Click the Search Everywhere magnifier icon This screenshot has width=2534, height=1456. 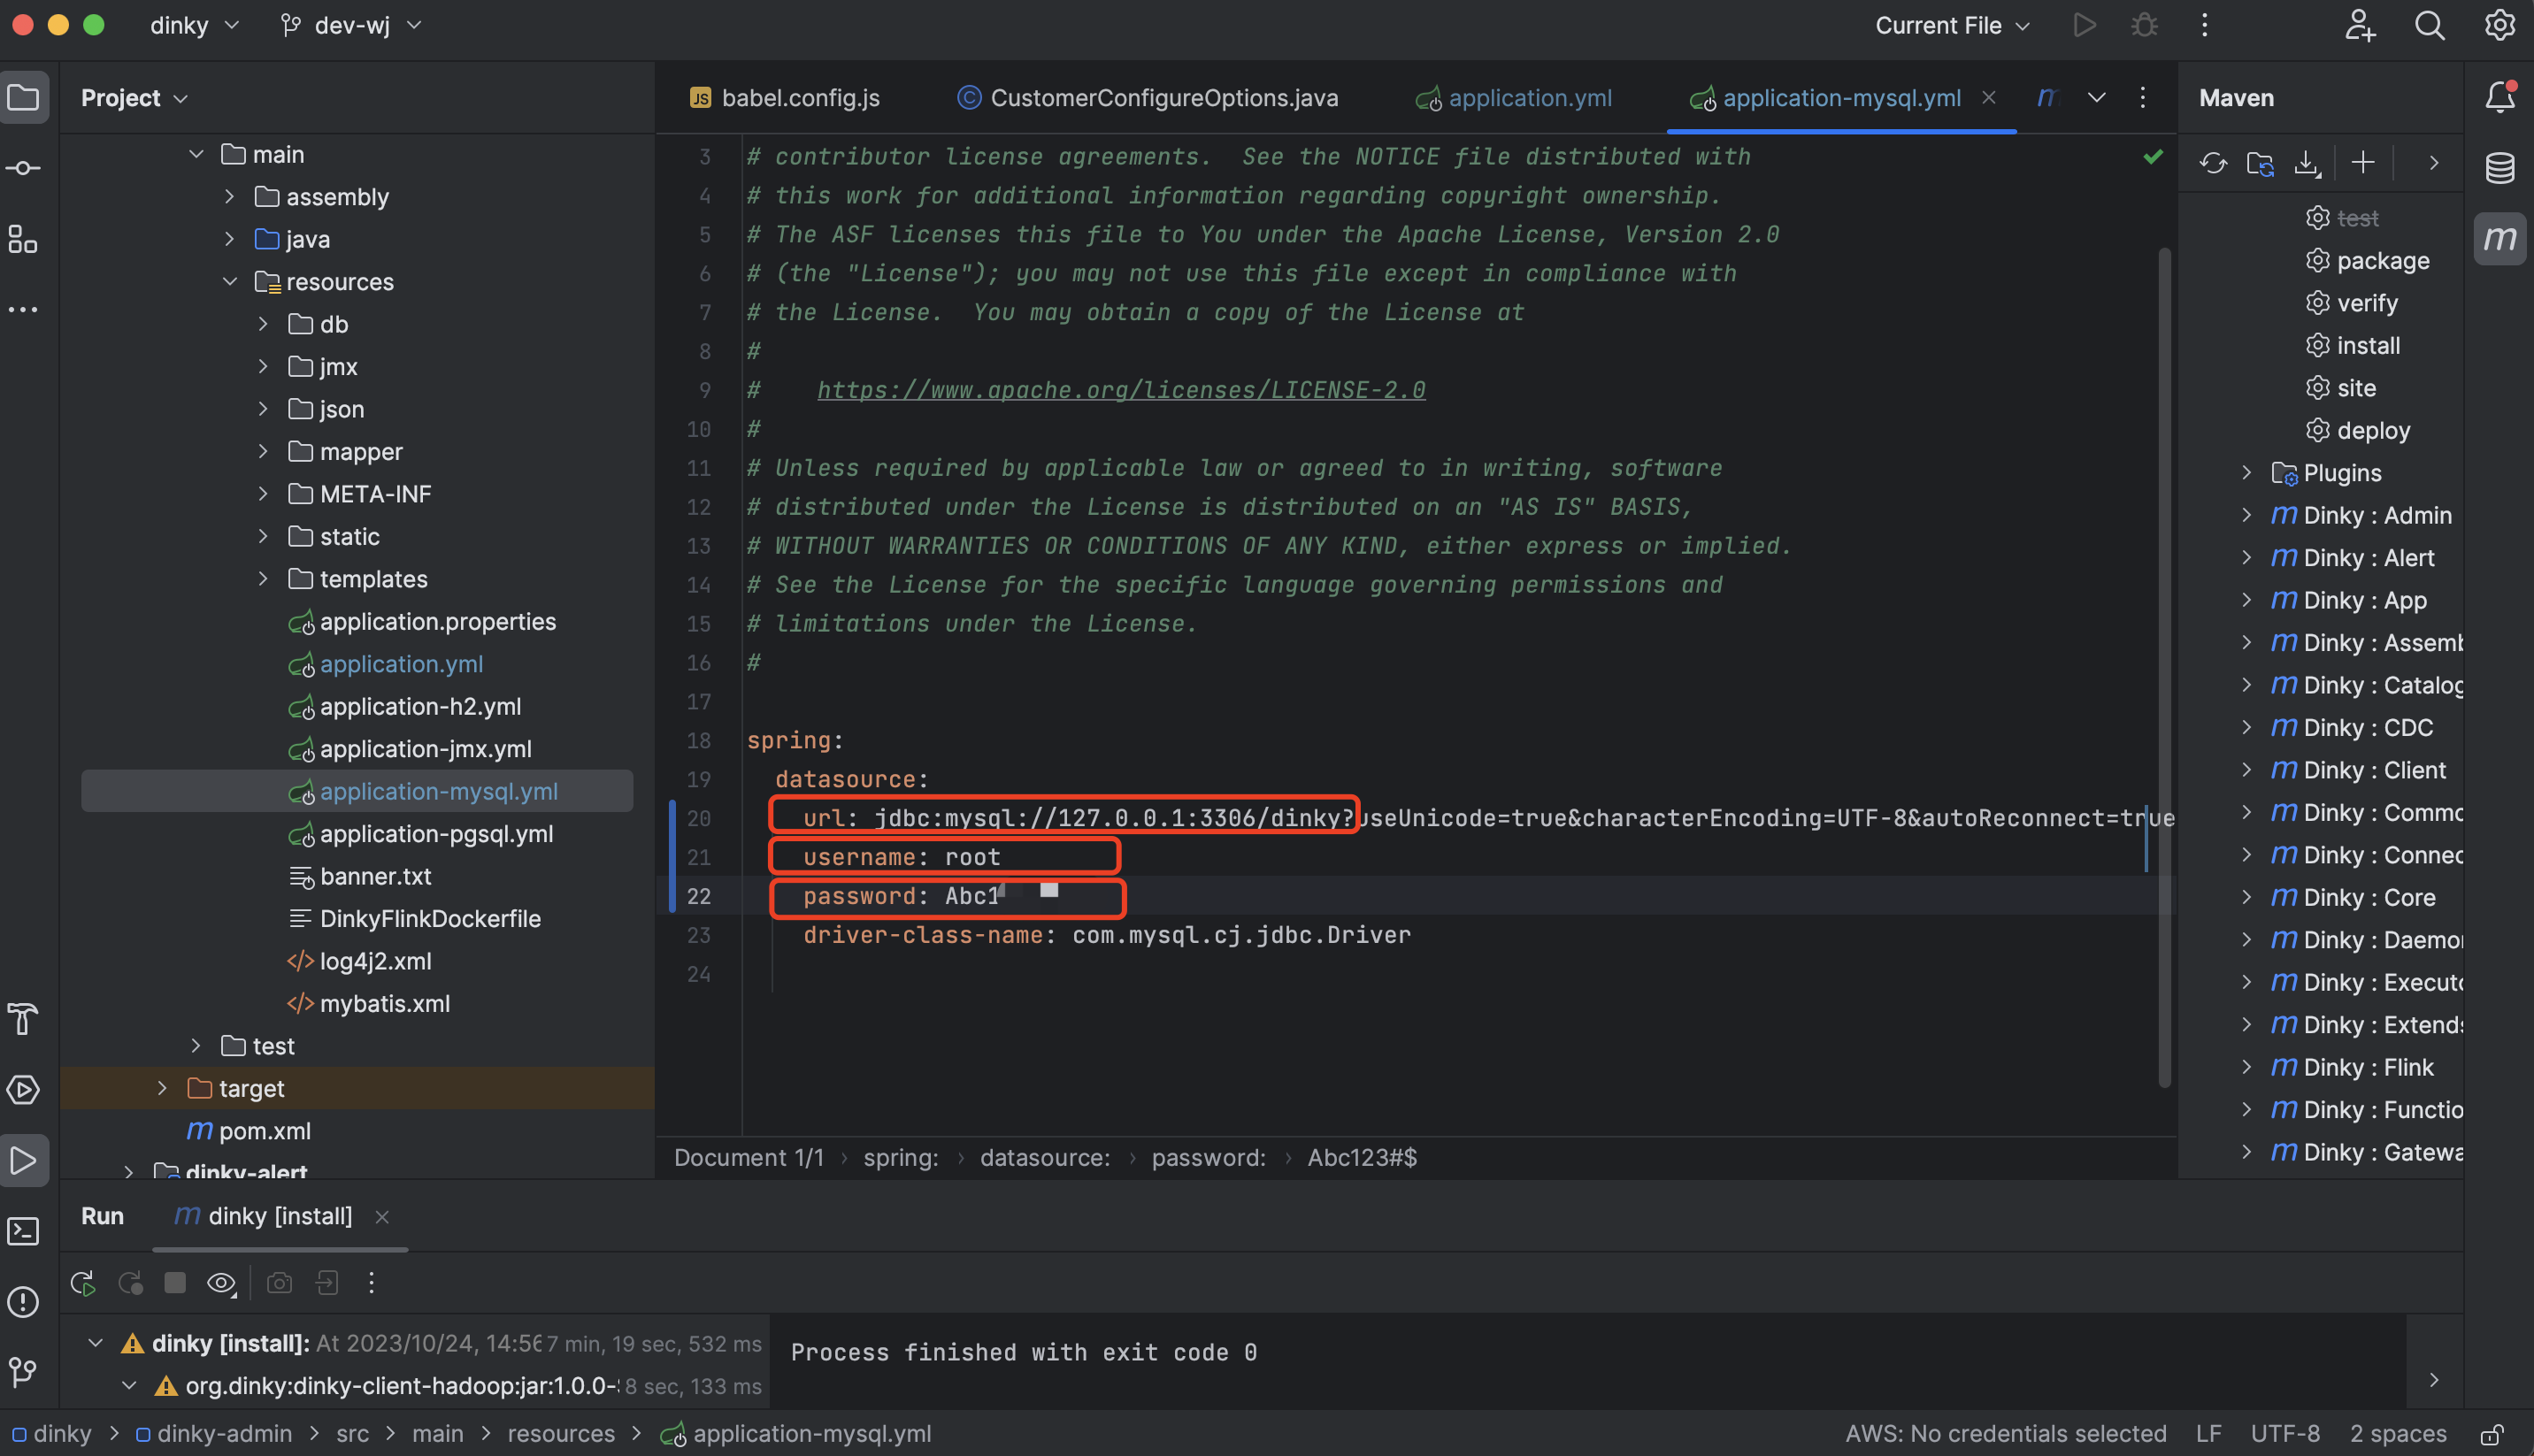pos(2430,26)
